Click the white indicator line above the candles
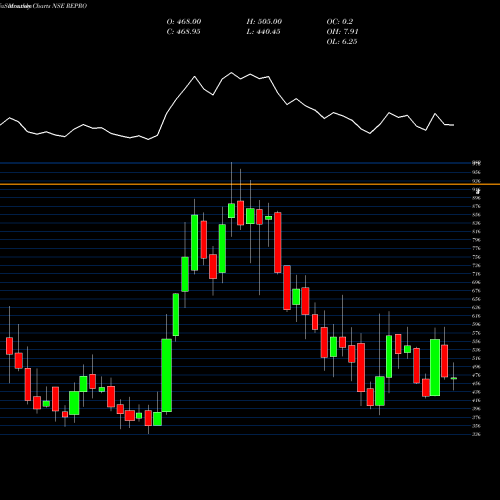Image resolution: width=500 pixels, height=500 pixels. coord(227,107)
